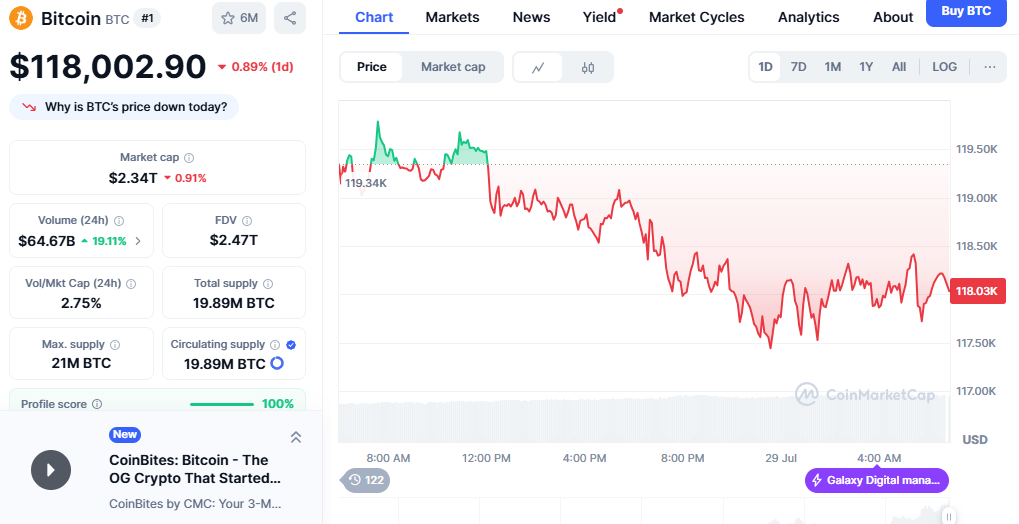
Task: Switch to candlestick chart icon
Action: coord(588,67)
